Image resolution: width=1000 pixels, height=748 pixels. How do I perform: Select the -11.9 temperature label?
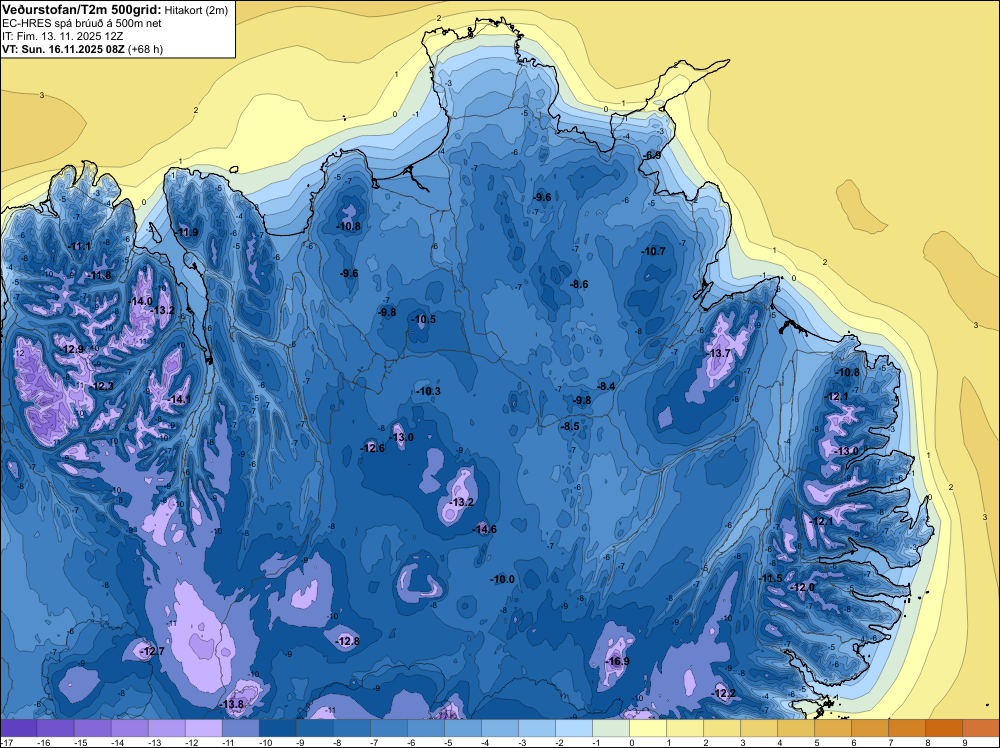coord(187,232)
